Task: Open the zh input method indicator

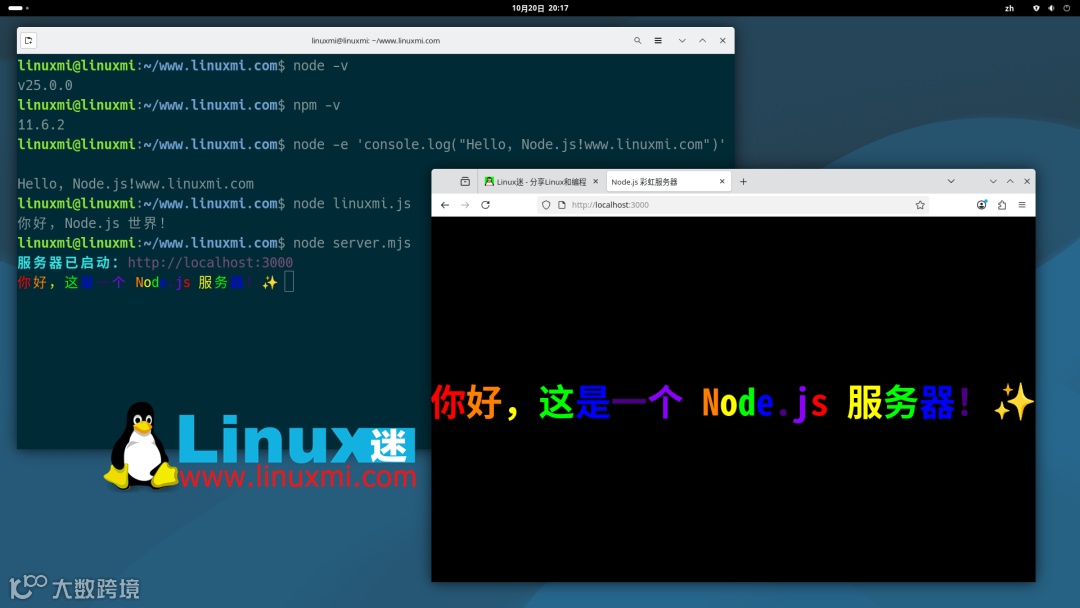Action: (x=1009, y=8)
